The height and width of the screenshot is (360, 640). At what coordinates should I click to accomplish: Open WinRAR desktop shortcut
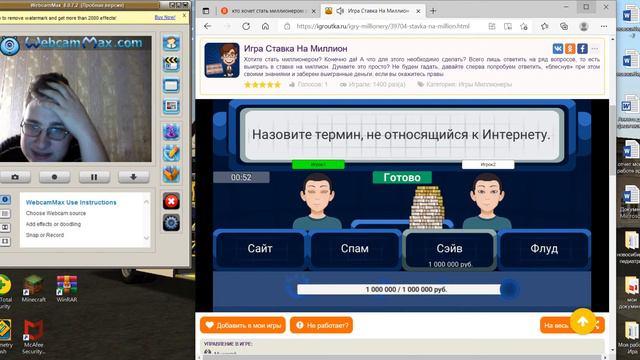67,289
